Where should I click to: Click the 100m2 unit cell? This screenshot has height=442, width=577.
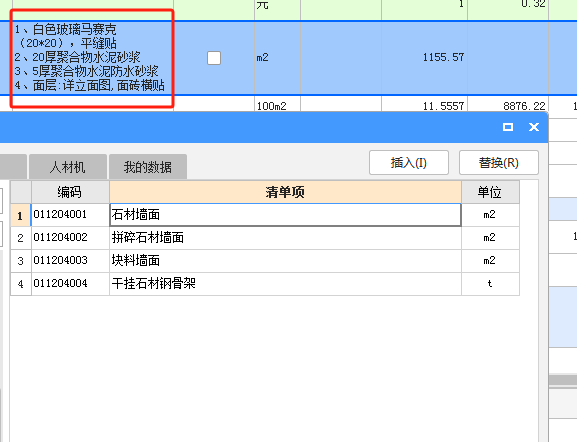click(272, 106)
